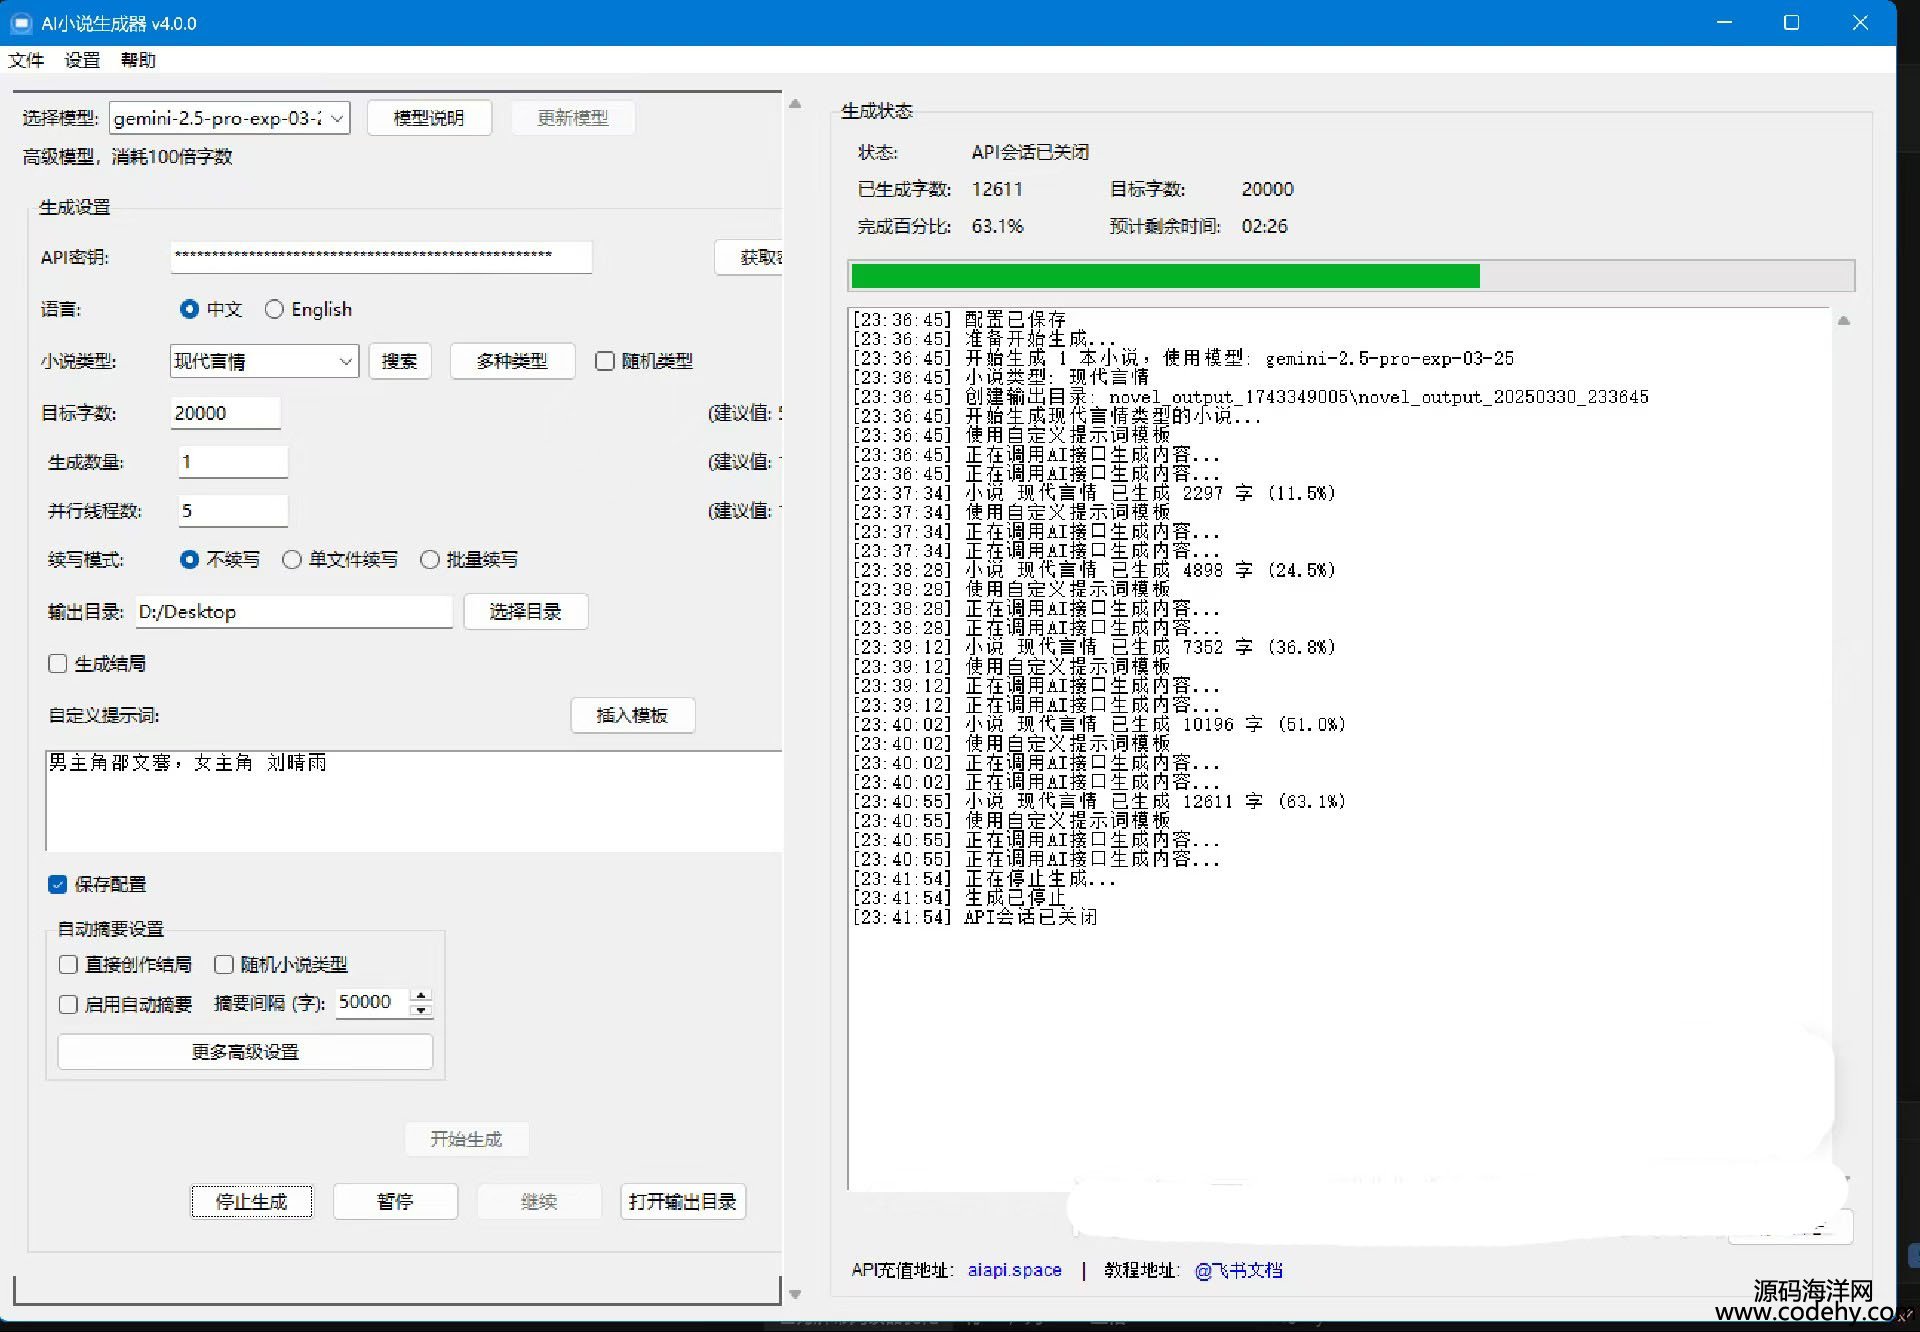Click the 完成百分比 value 63.1%
This screenshot has width=1920, height=1332.
(x=997, y=226)
